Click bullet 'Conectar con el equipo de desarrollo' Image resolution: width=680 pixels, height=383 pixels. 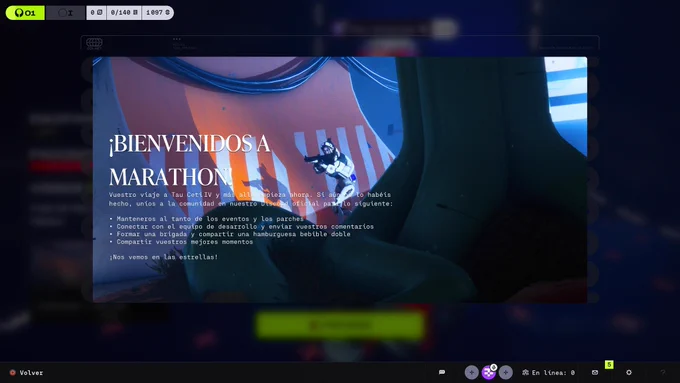click(245, 226)
